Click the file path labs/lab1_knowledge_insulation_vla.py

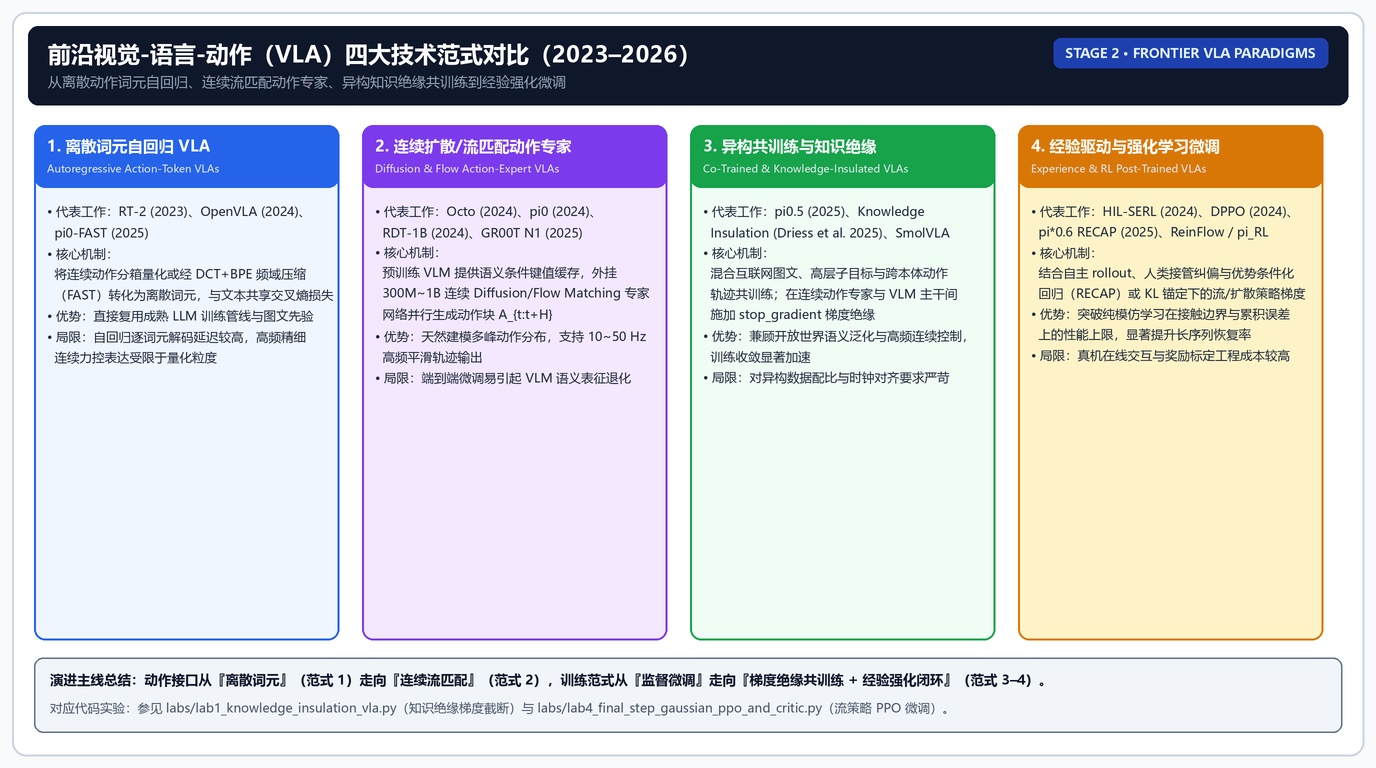[281, 709]
